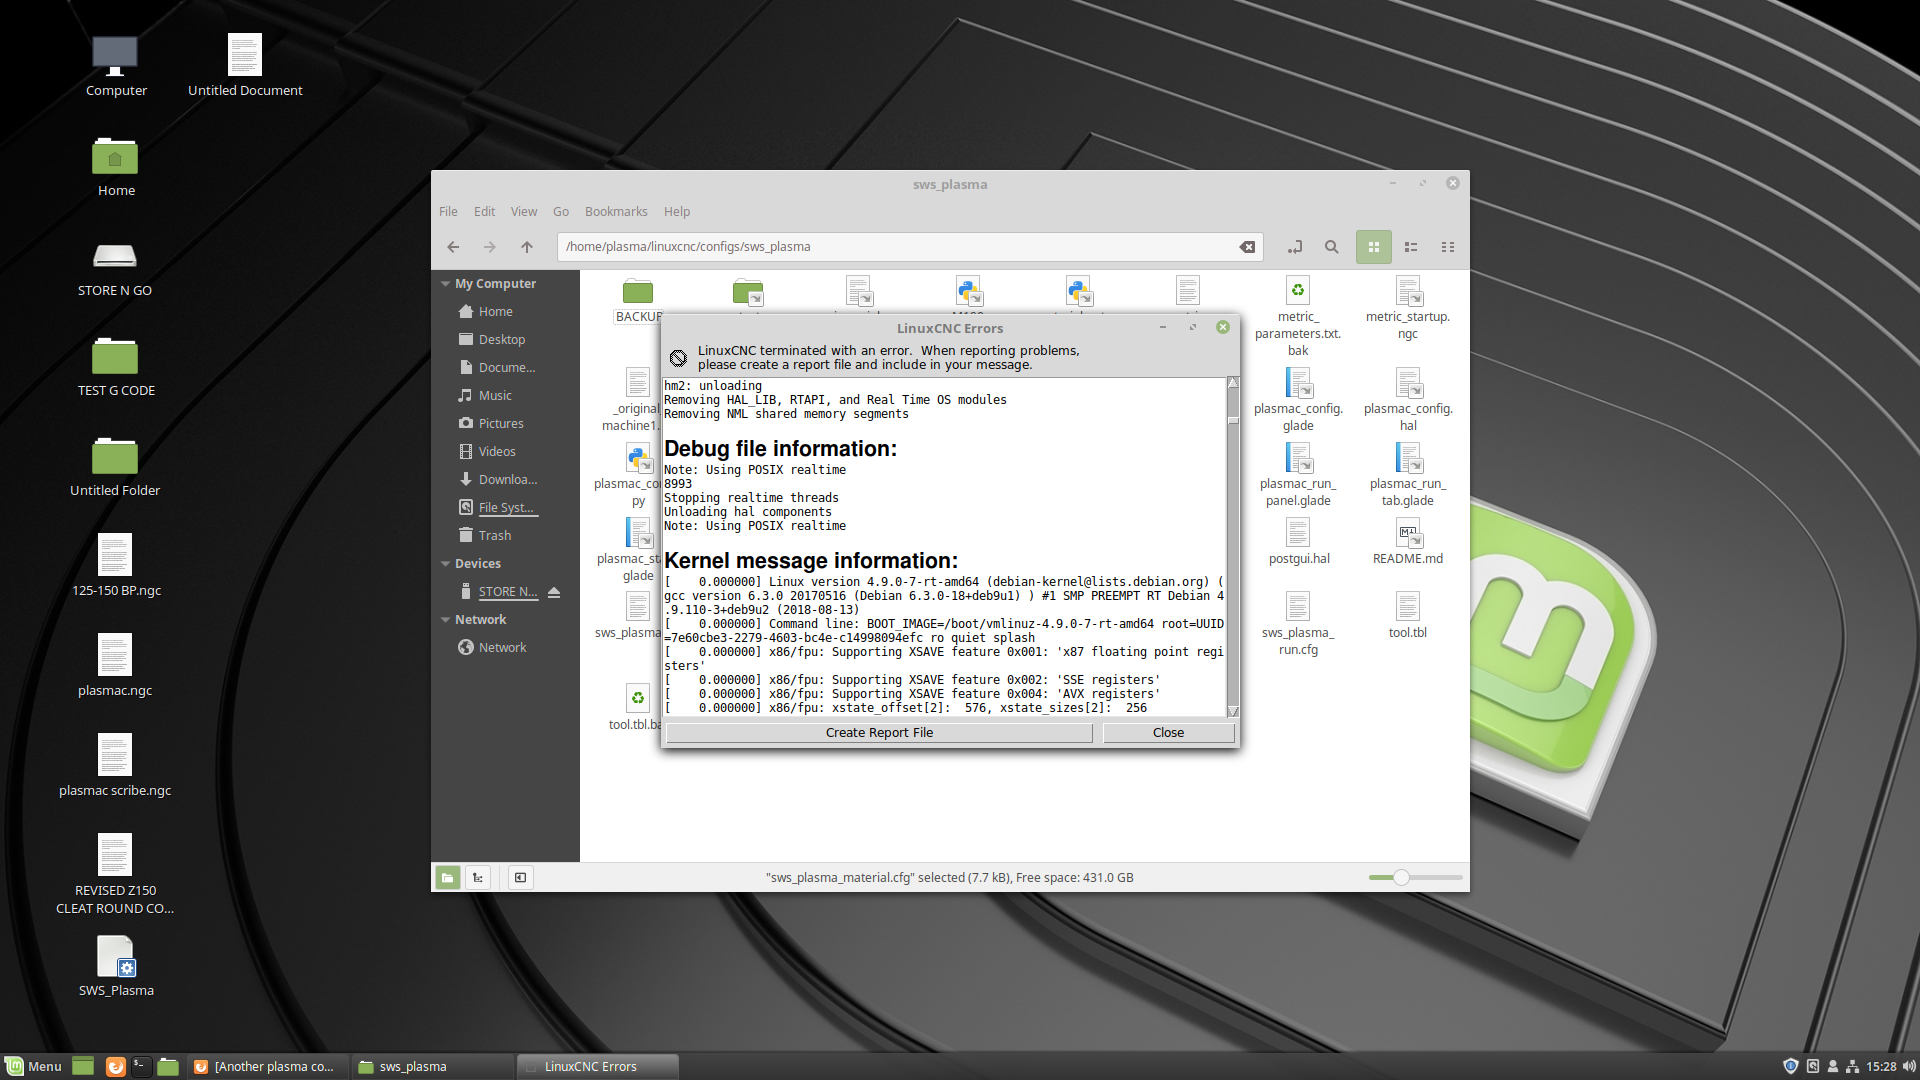Switch to icon view
This screenshot has height=1080, width=1920.
click(1374, 247)
